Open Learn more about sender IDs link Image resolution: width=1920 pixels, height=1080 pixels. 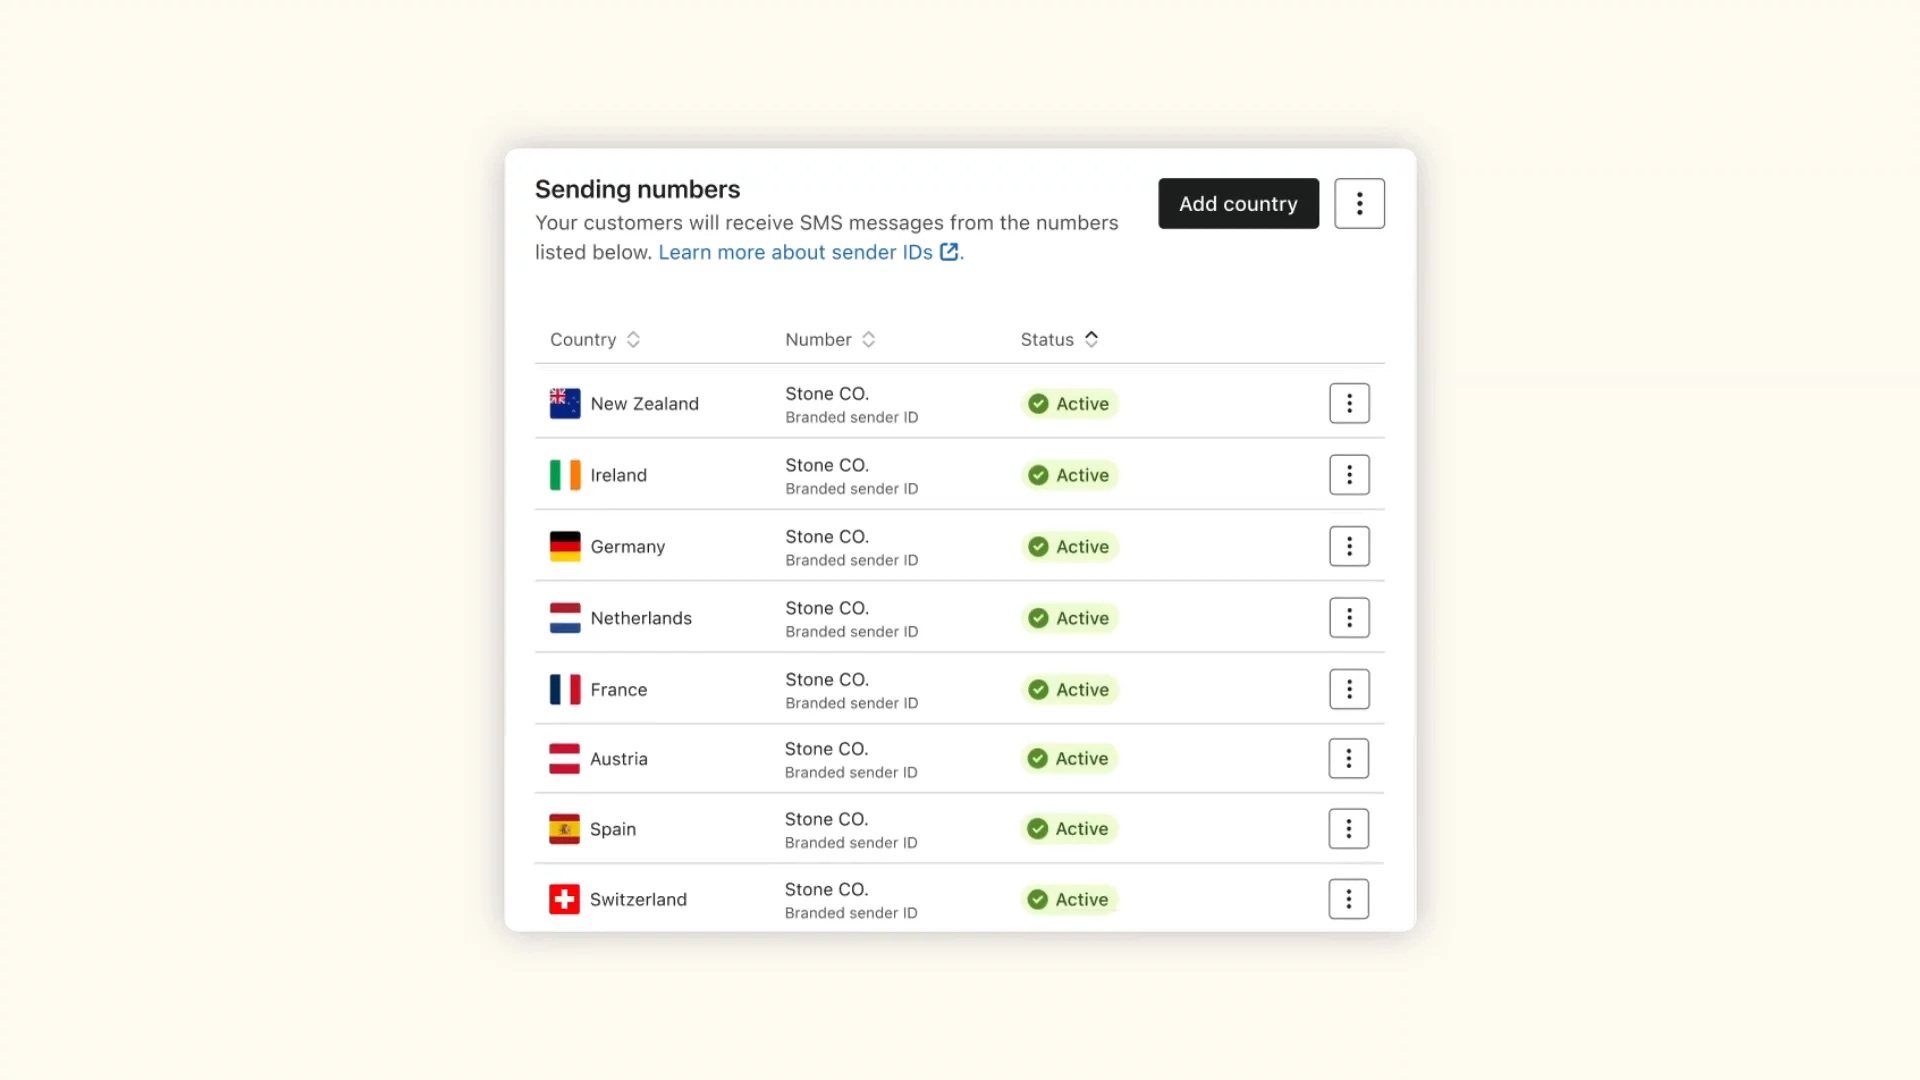pos(795,253)
